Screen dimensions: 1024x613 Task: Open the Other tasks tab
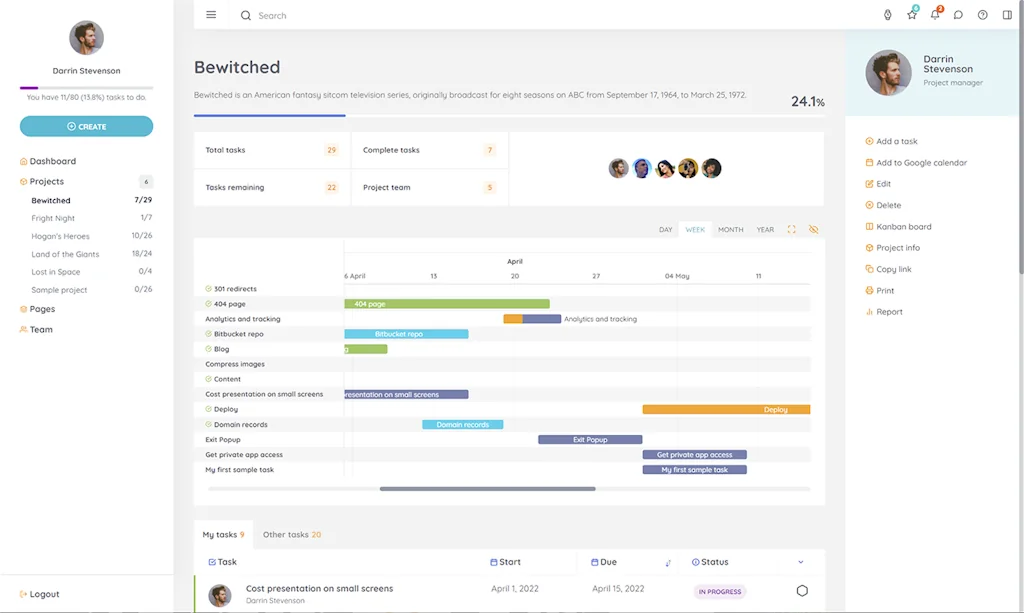[x=291, y=534]
